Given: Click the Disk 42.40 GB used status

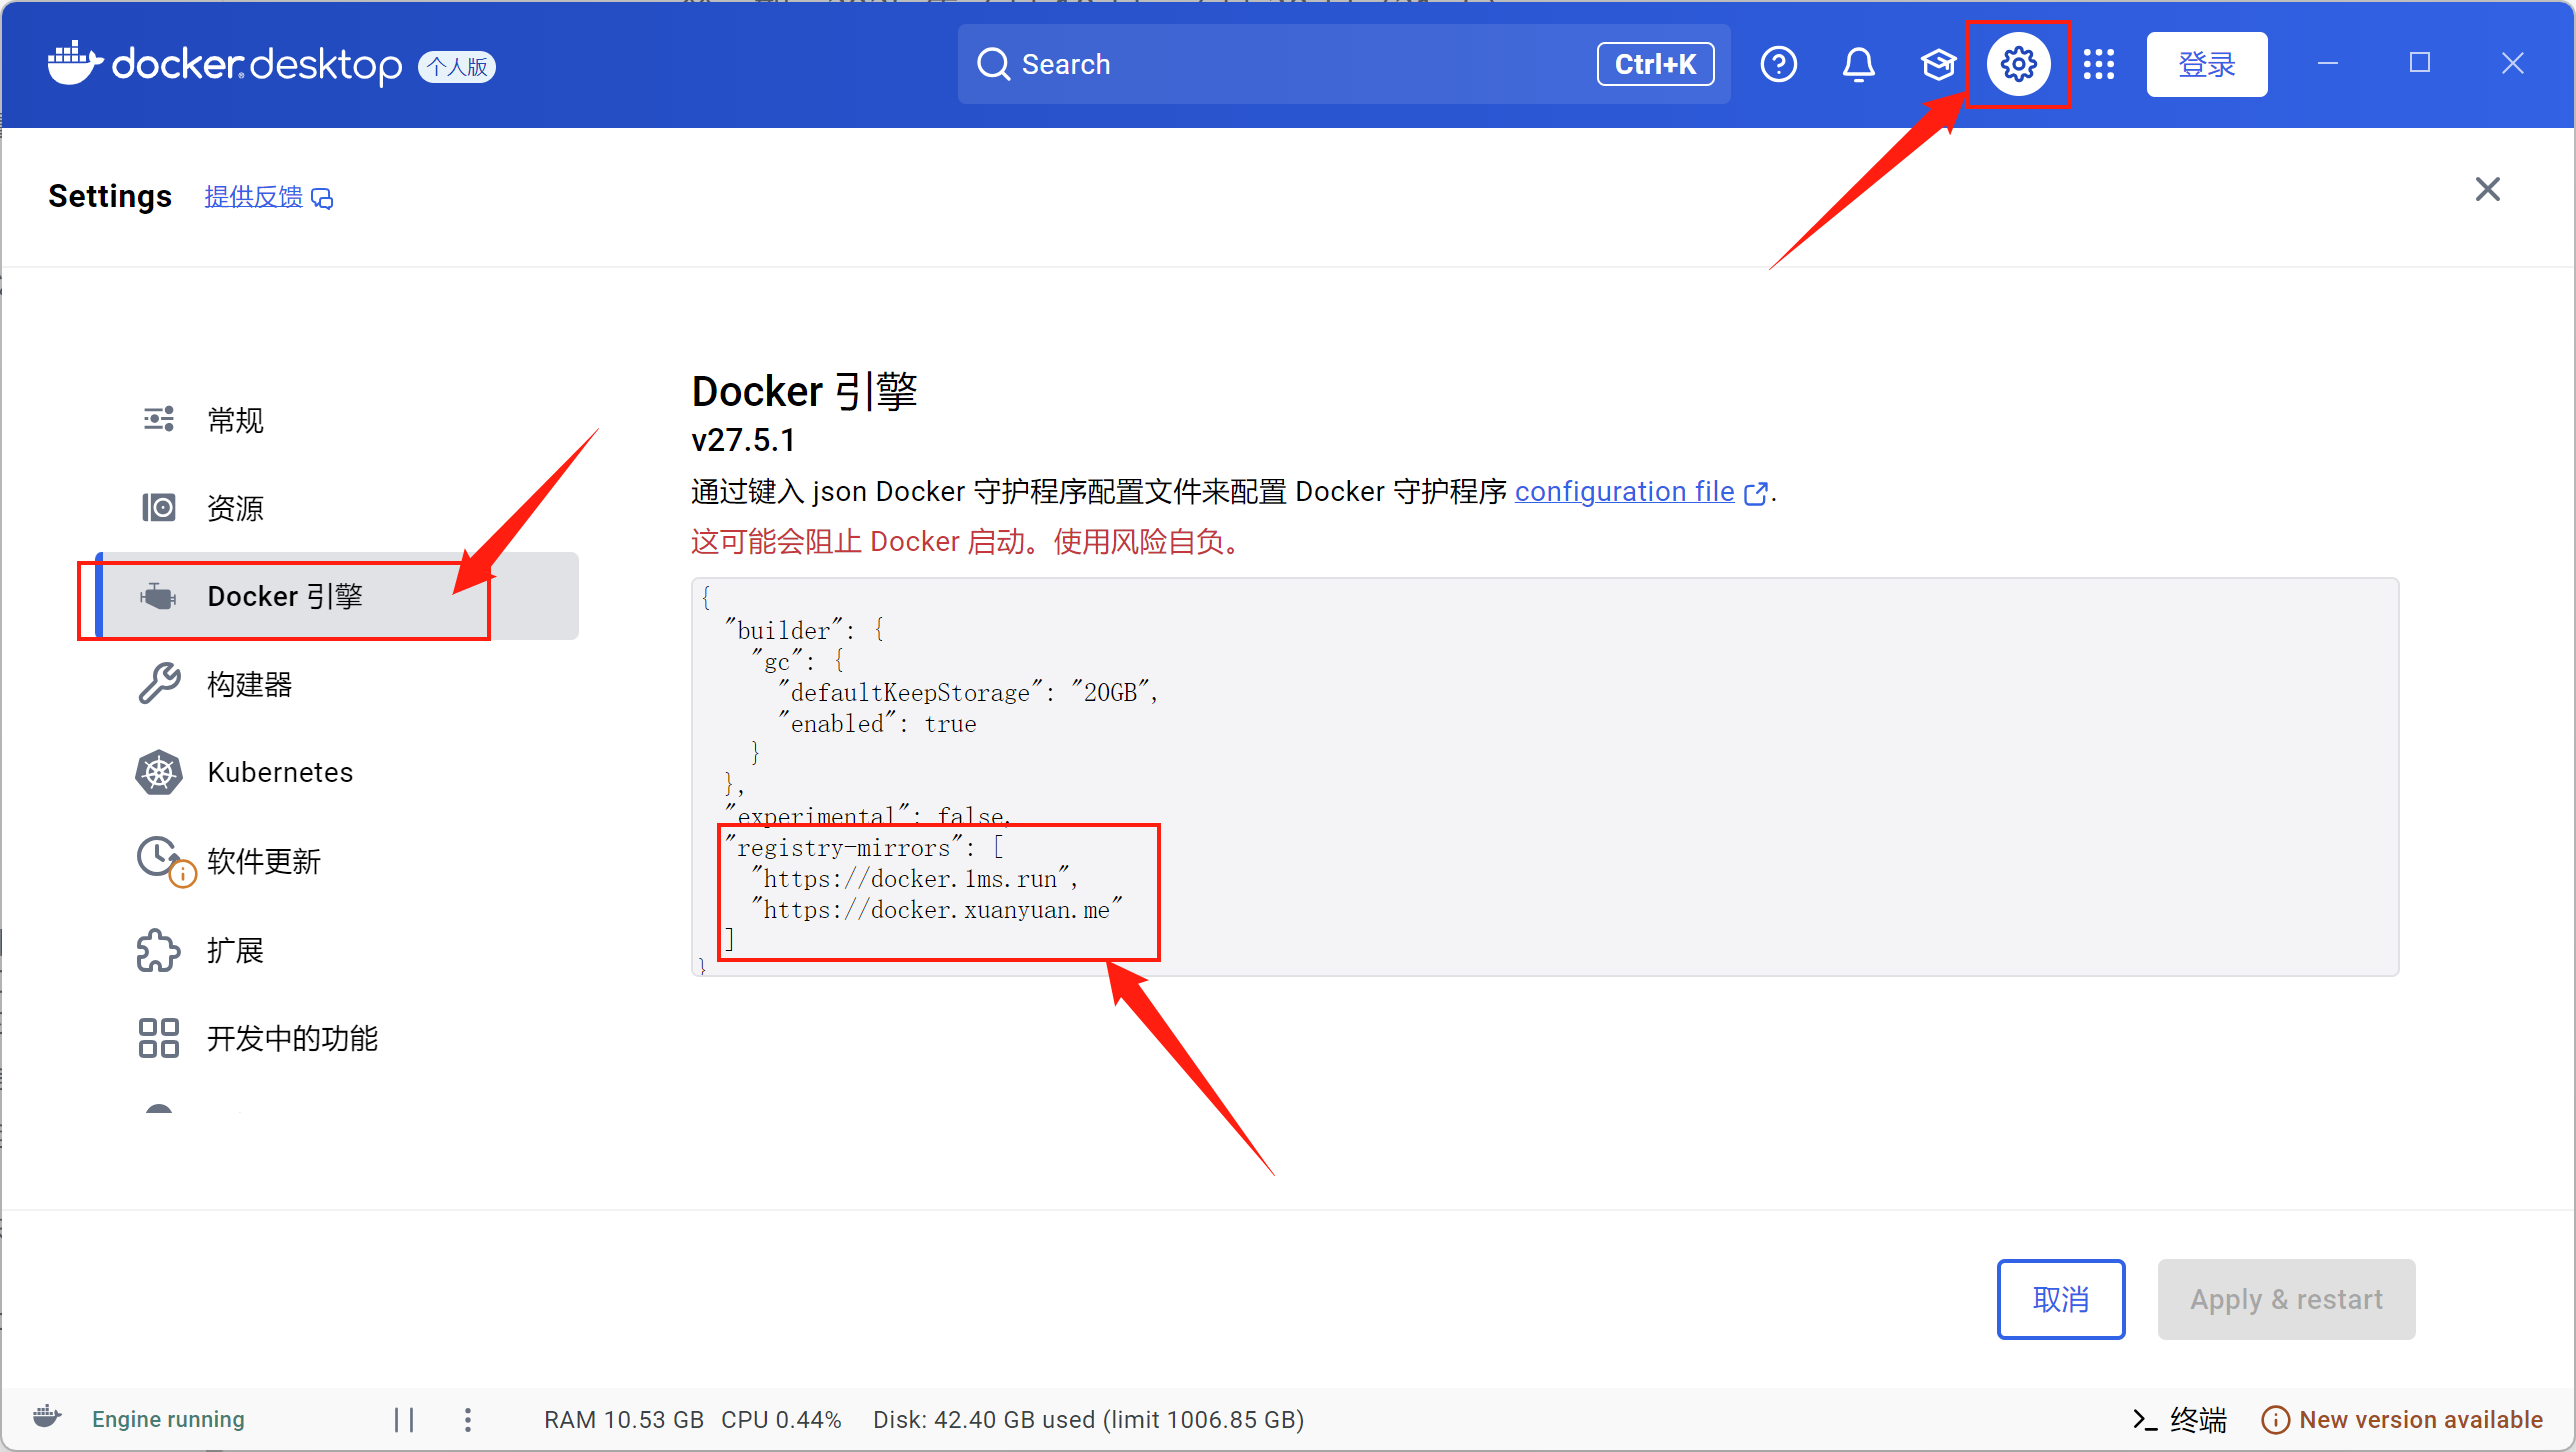Looking at the screenshot, I should click(1088, 1419).
